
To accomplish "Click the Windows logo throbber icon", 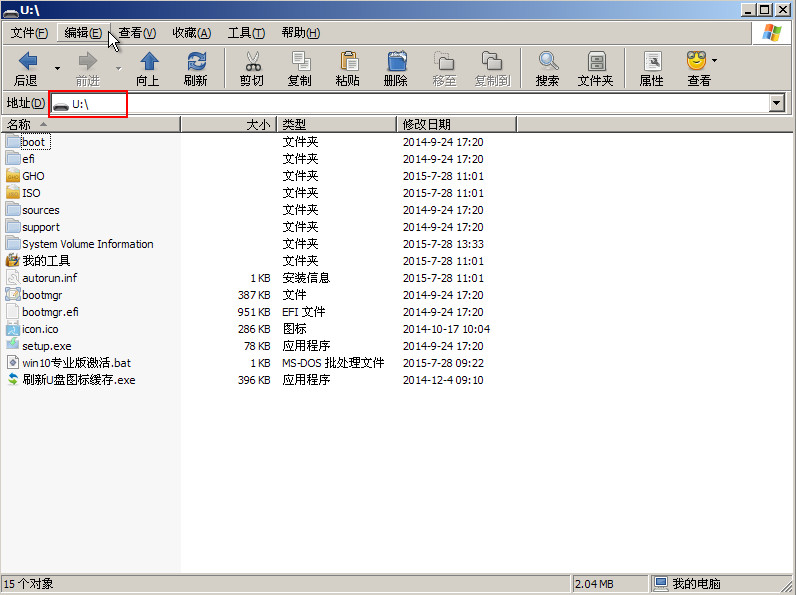I will click(x=772, y=33).
